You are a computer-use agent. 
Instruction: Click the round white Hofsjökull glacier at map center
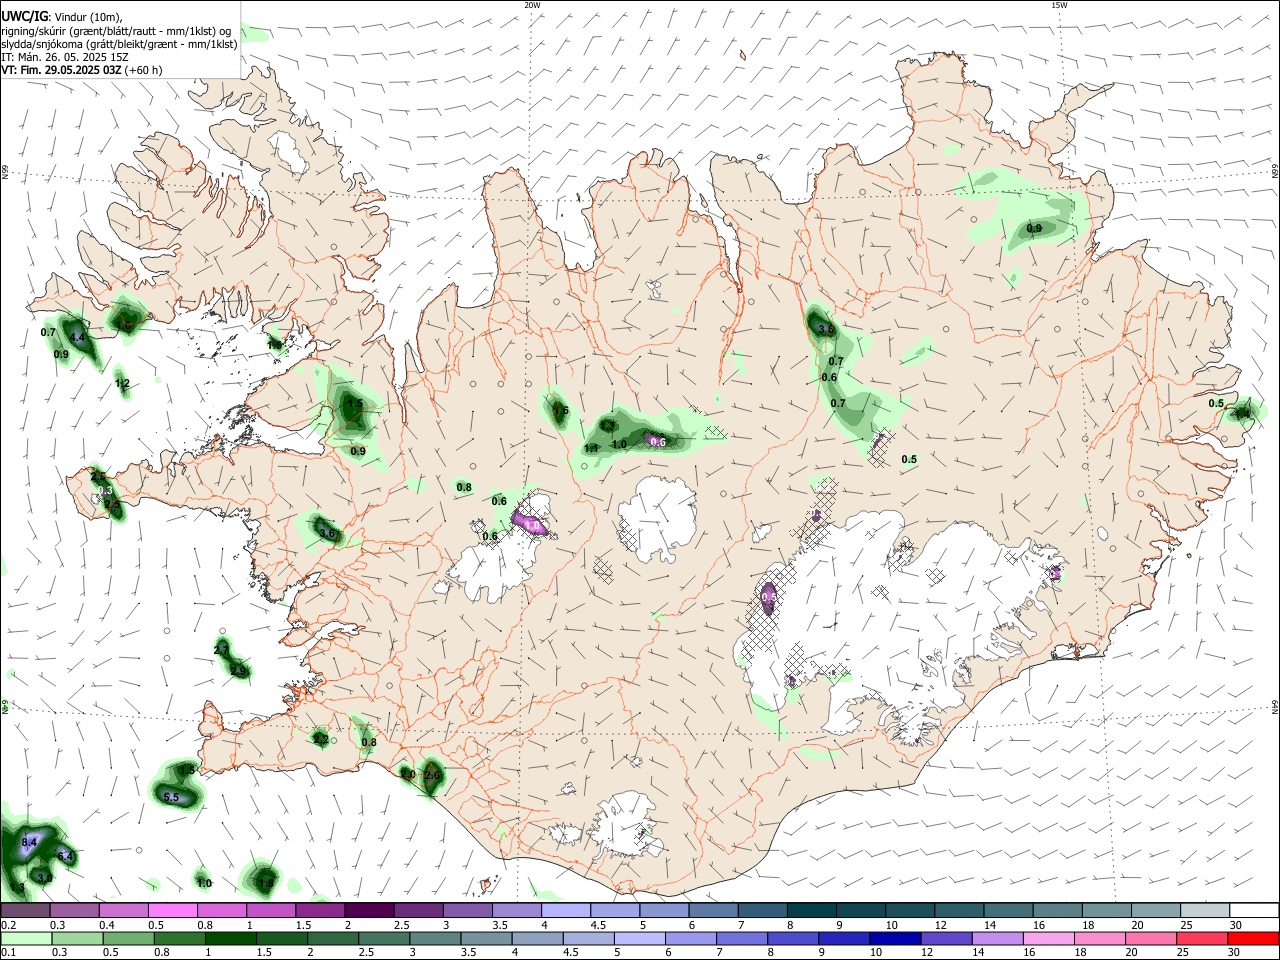657,519
